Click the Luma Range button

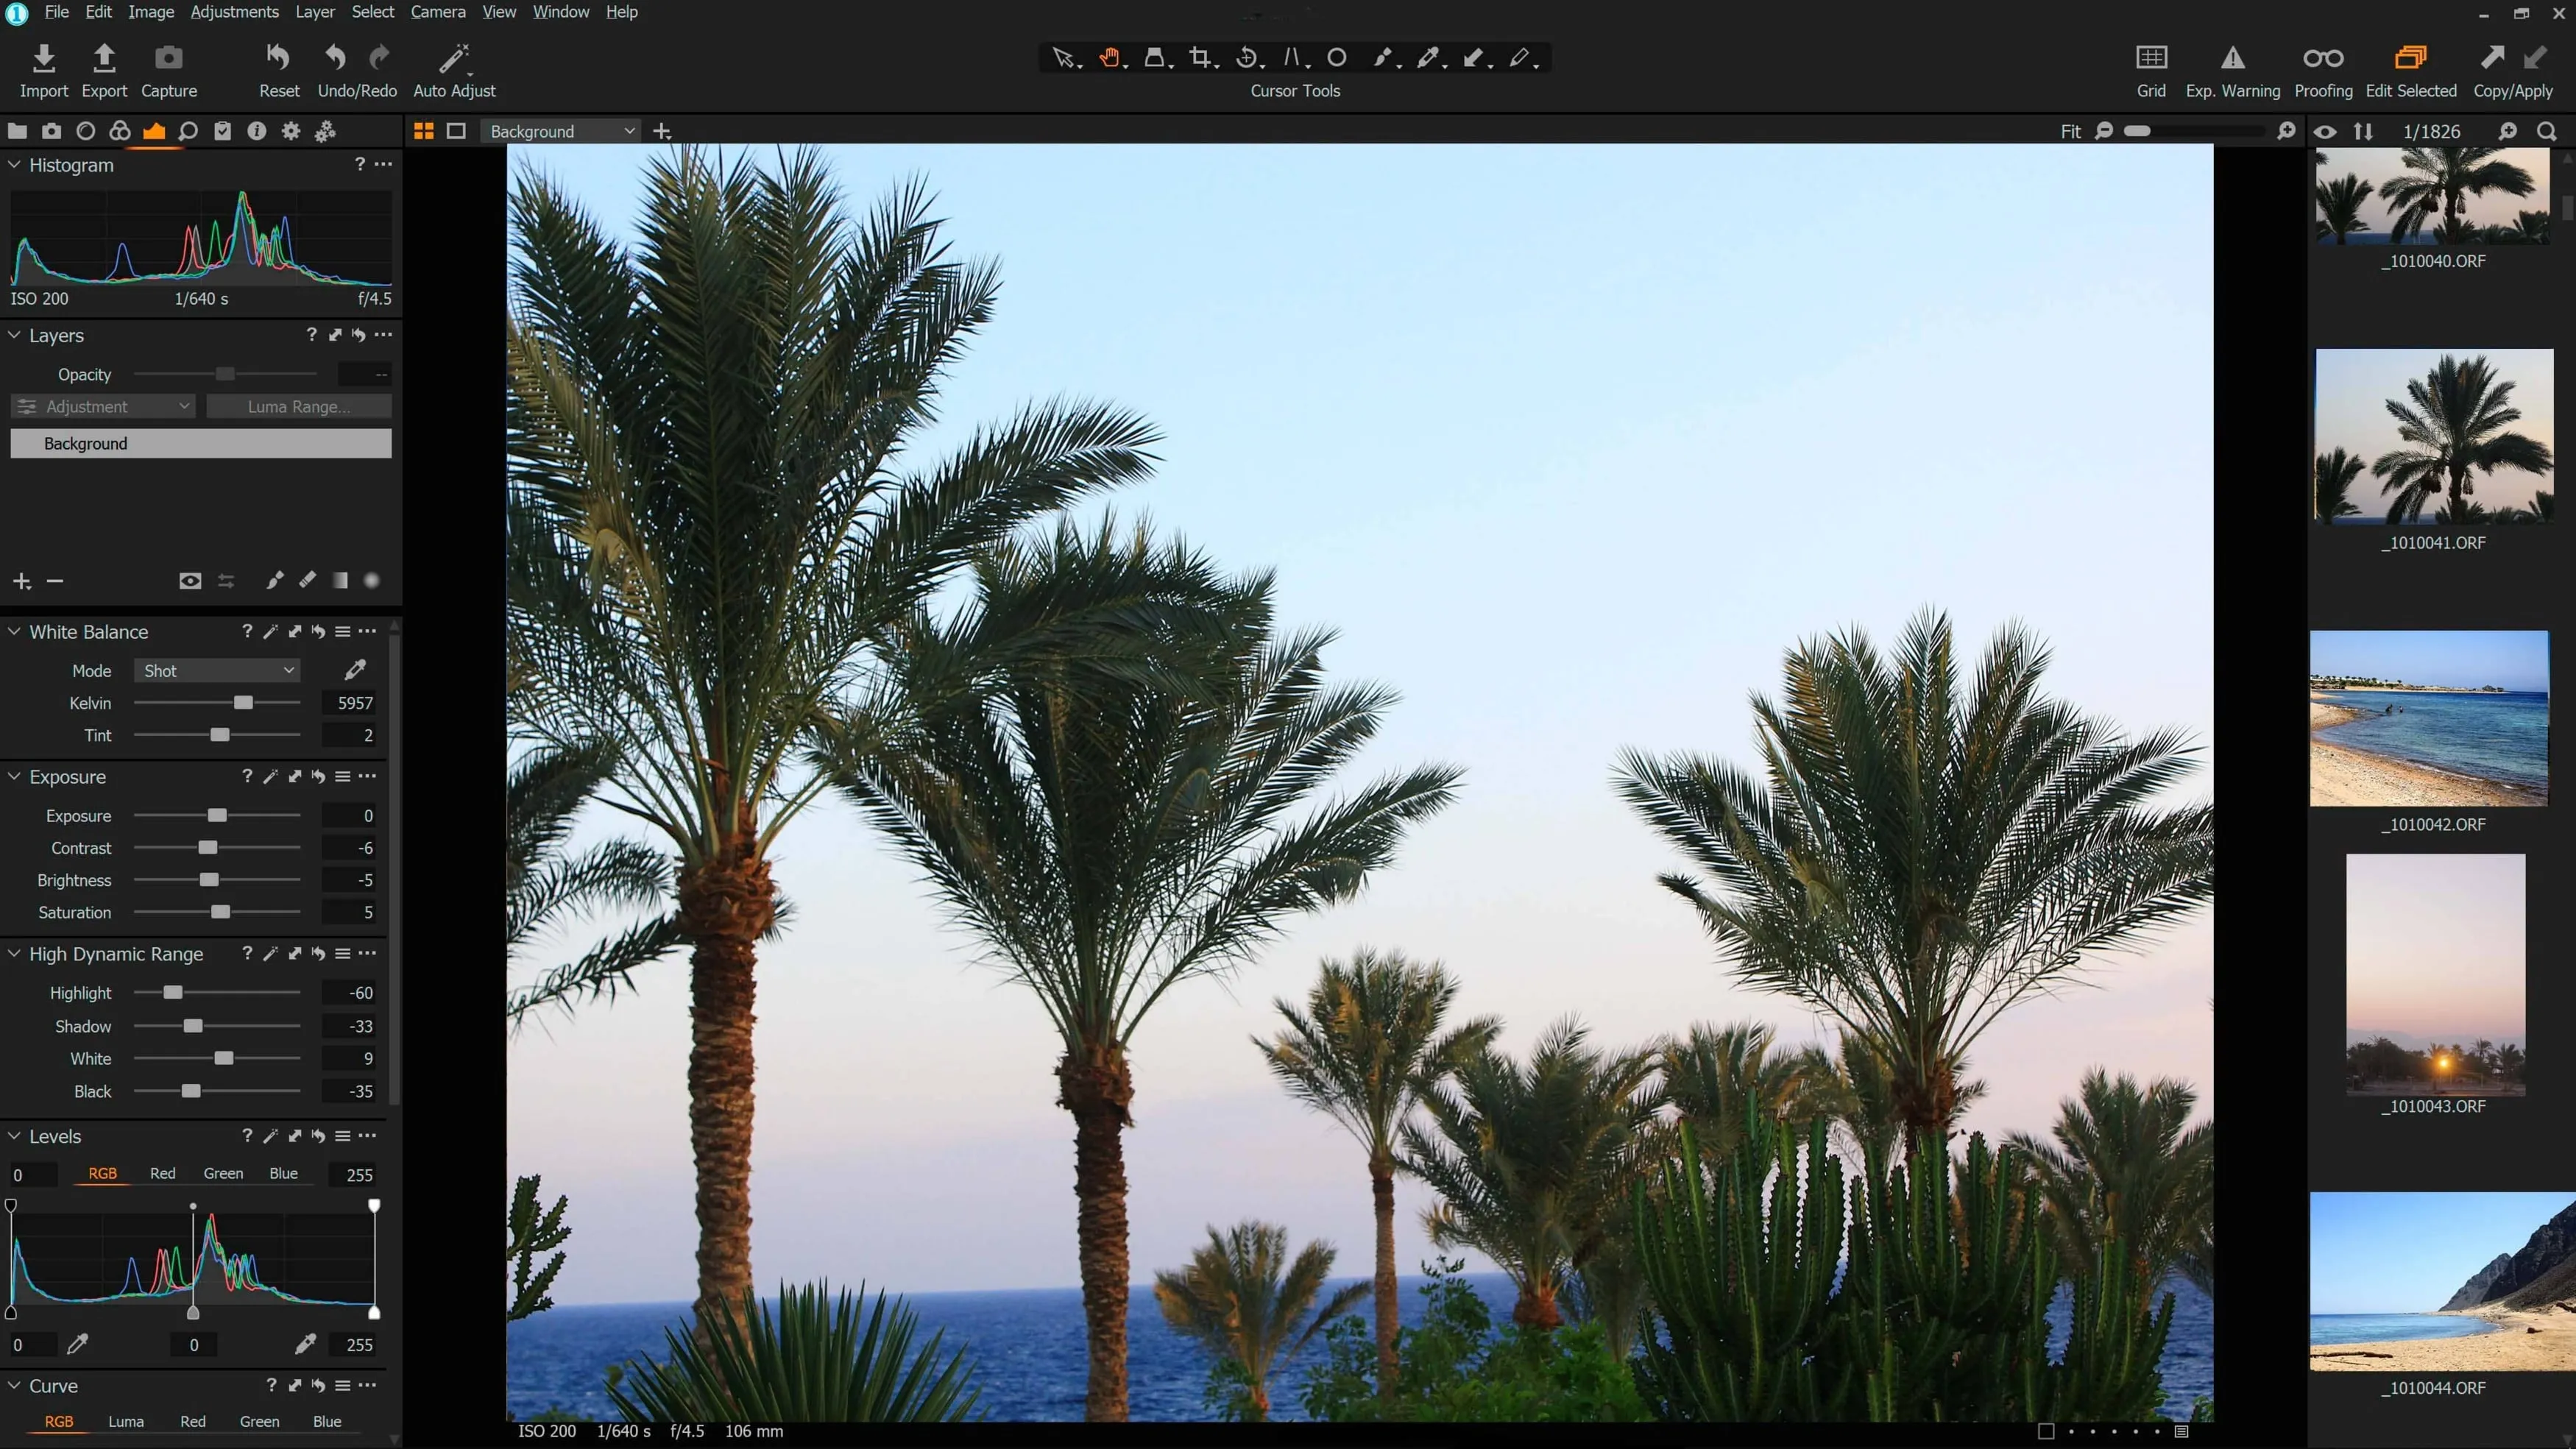298,407
